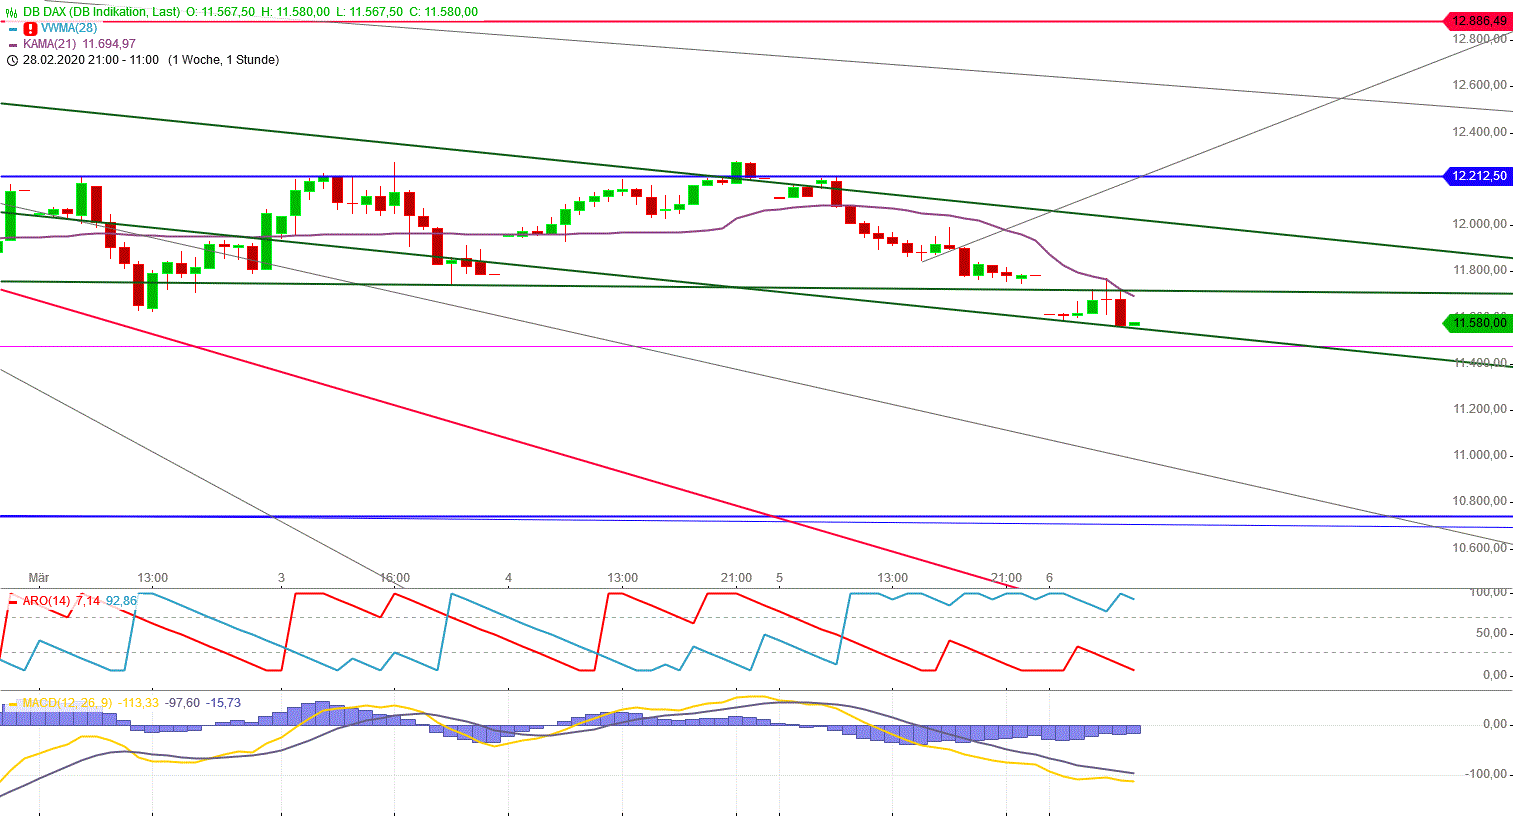Click the blue VWMA line color marker
The image size is (1513, 816).
12,29
